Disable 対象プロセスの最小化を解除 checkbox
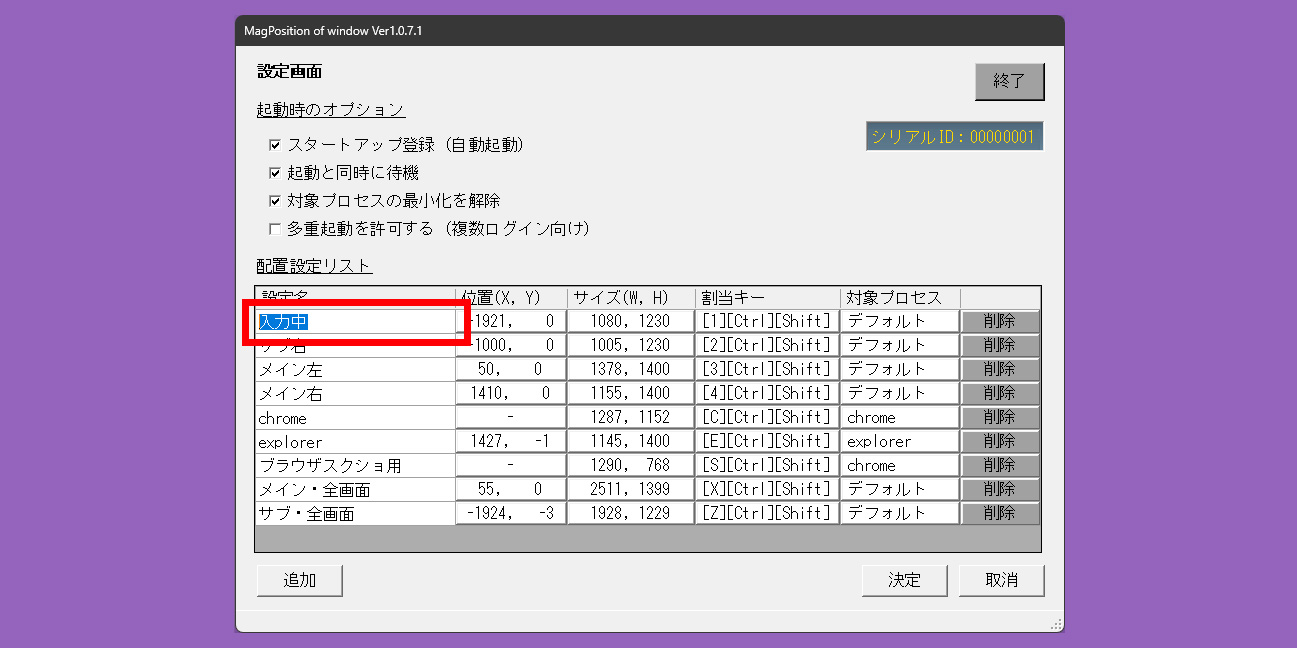This screenshot has height=648, width=1297. [275, 201]
